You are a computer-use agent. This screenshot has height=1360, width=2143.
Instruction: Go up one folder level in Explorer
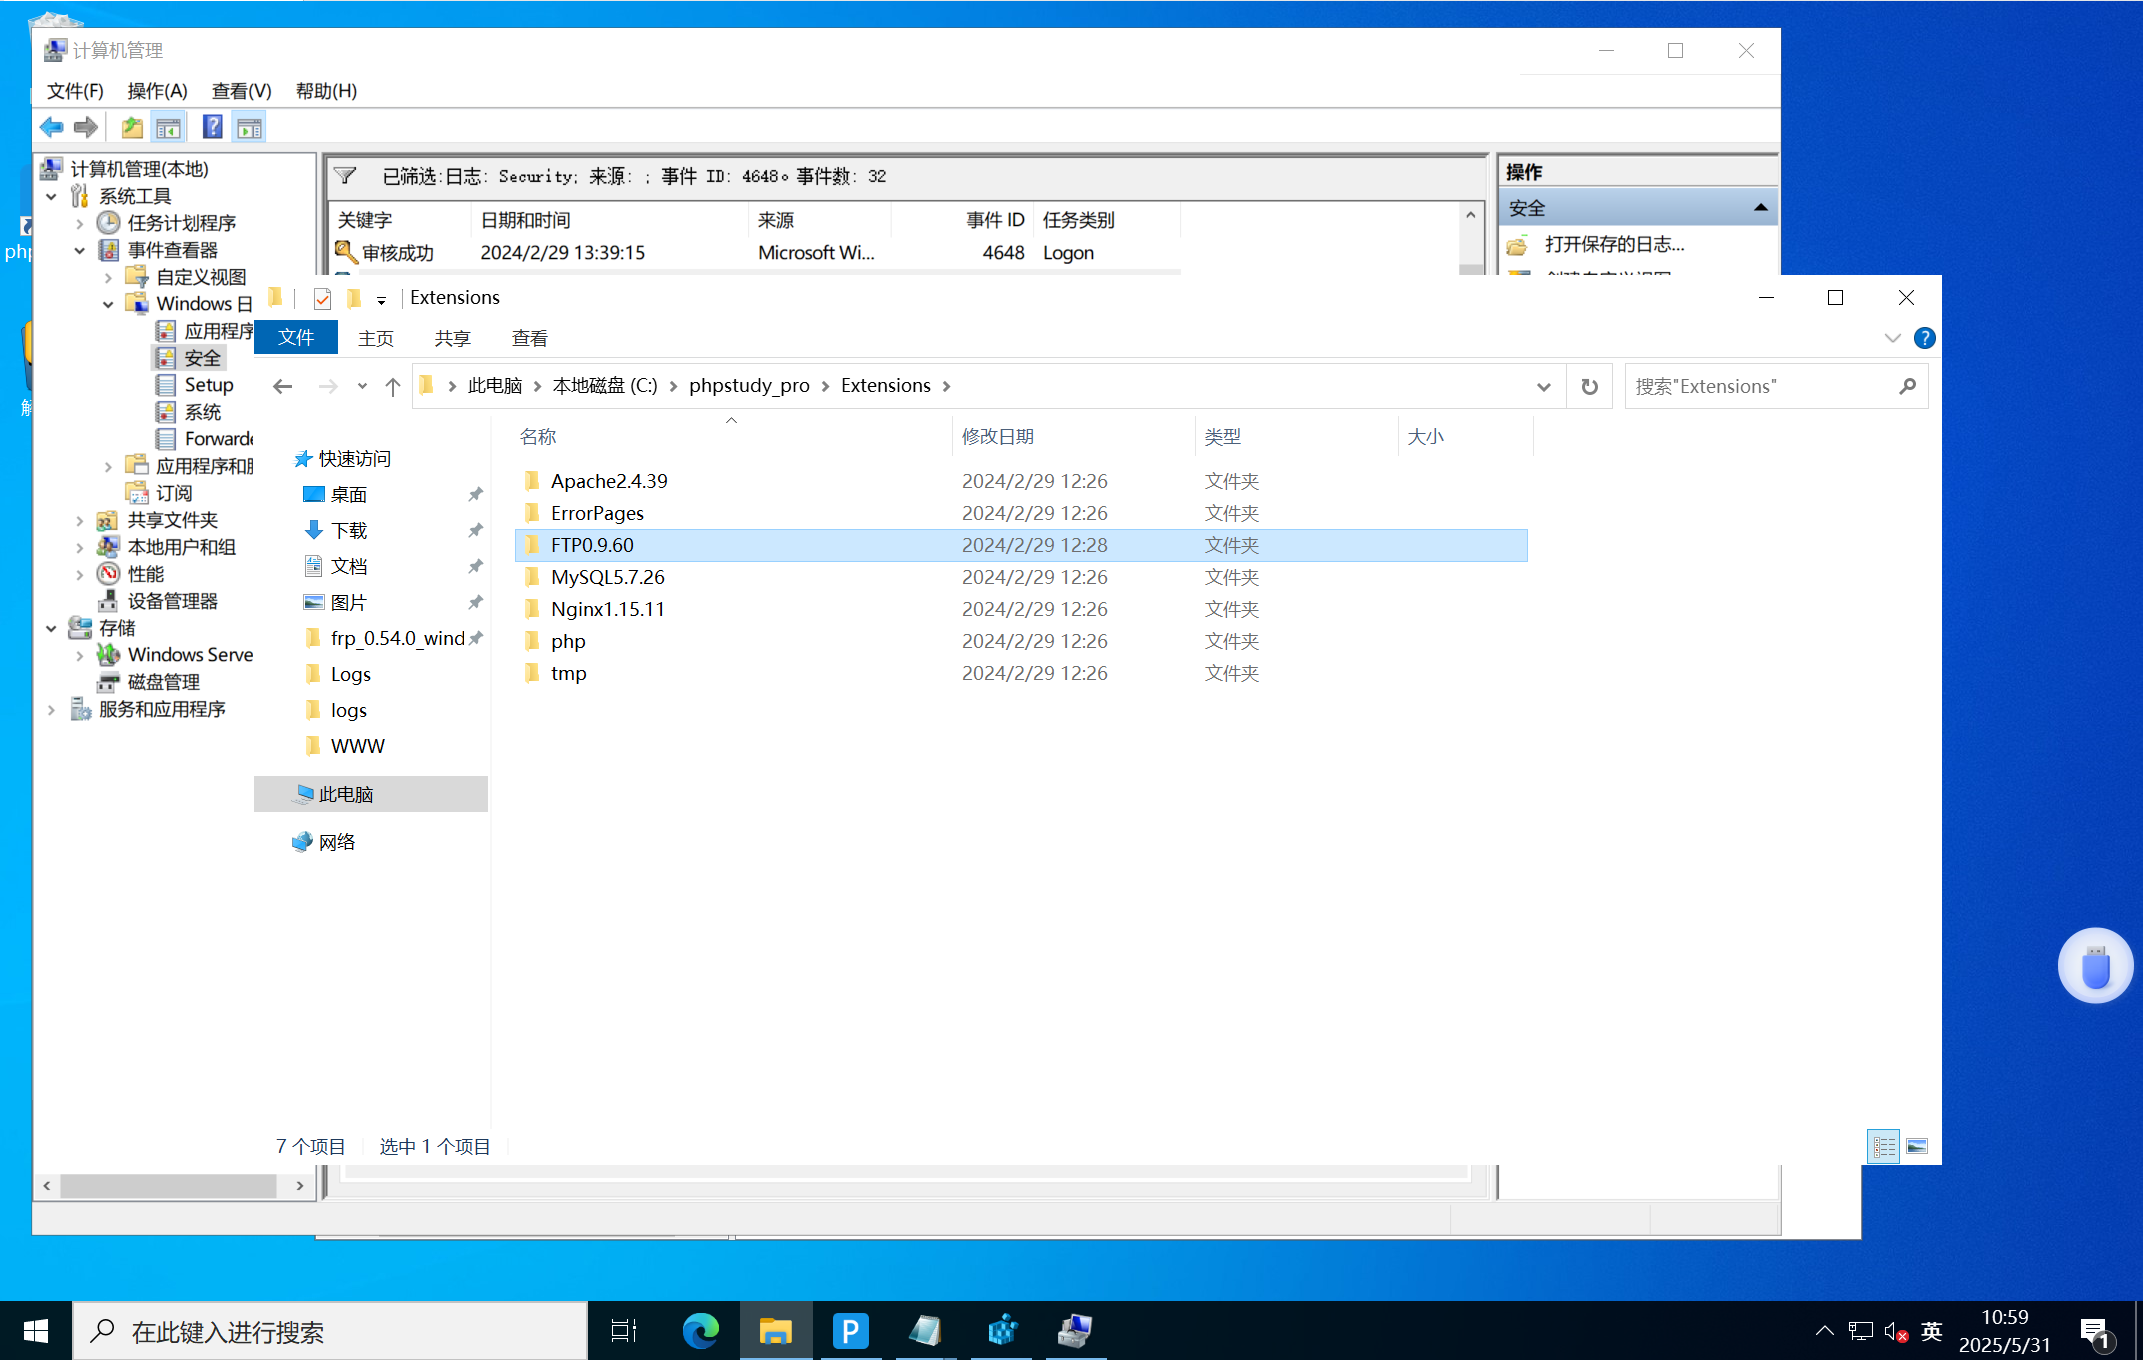(x=392, y=386)
